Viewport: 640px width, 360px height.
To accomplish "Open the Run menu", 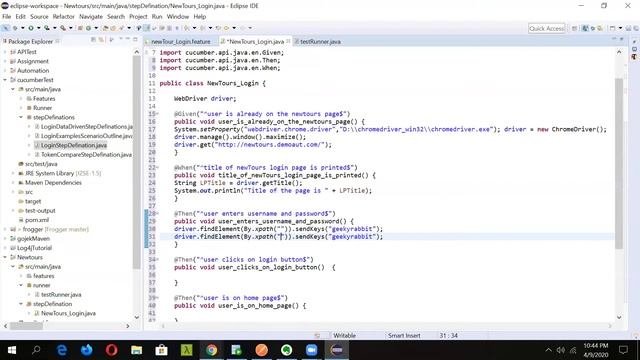I will (157, 17).
